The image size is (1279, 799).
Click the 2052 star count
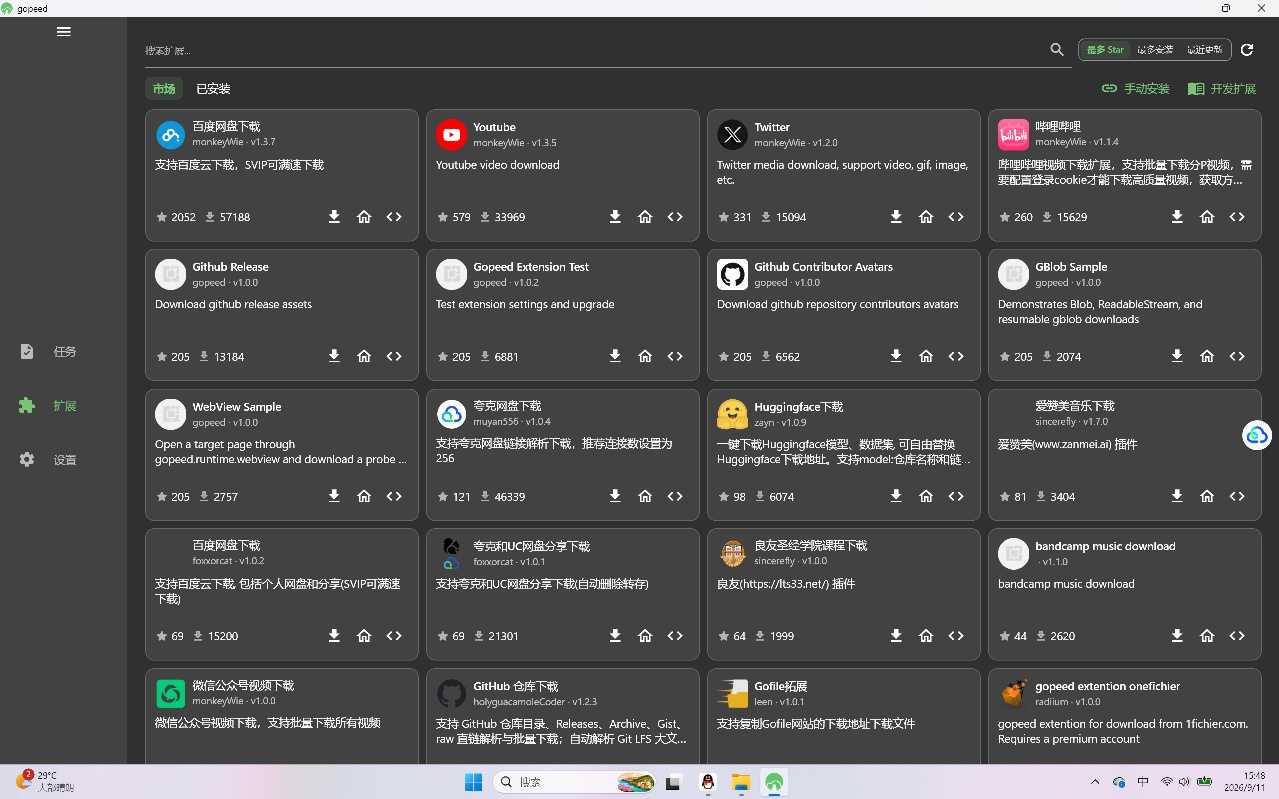[x=184, y=217]
